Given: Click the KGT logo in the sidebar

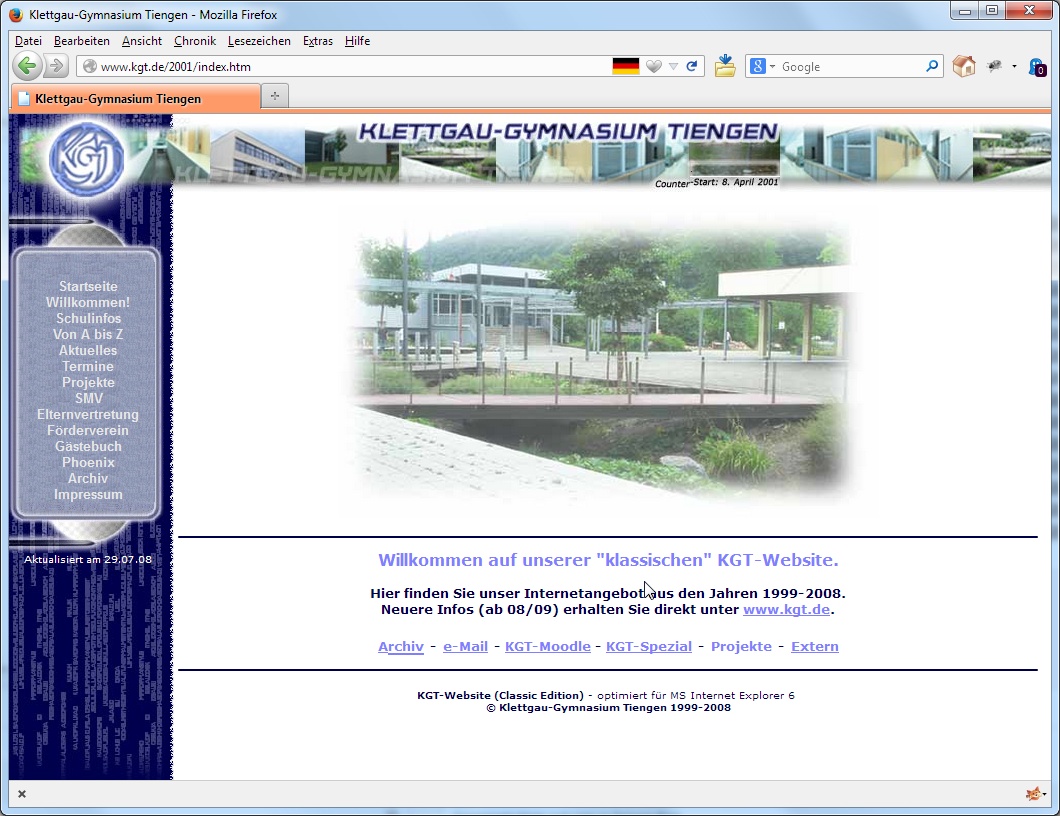Looking at the screenshot, I should 87,160.
